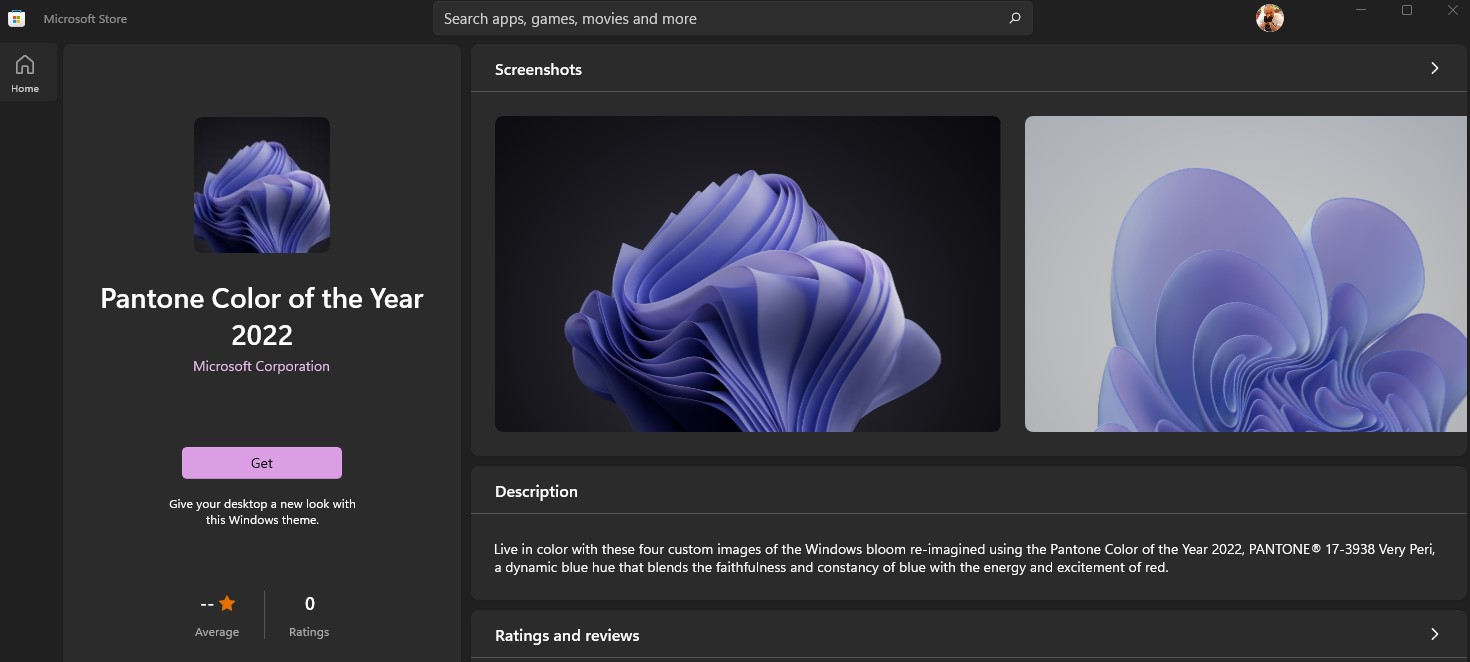Click the Get button

point(262,463)
